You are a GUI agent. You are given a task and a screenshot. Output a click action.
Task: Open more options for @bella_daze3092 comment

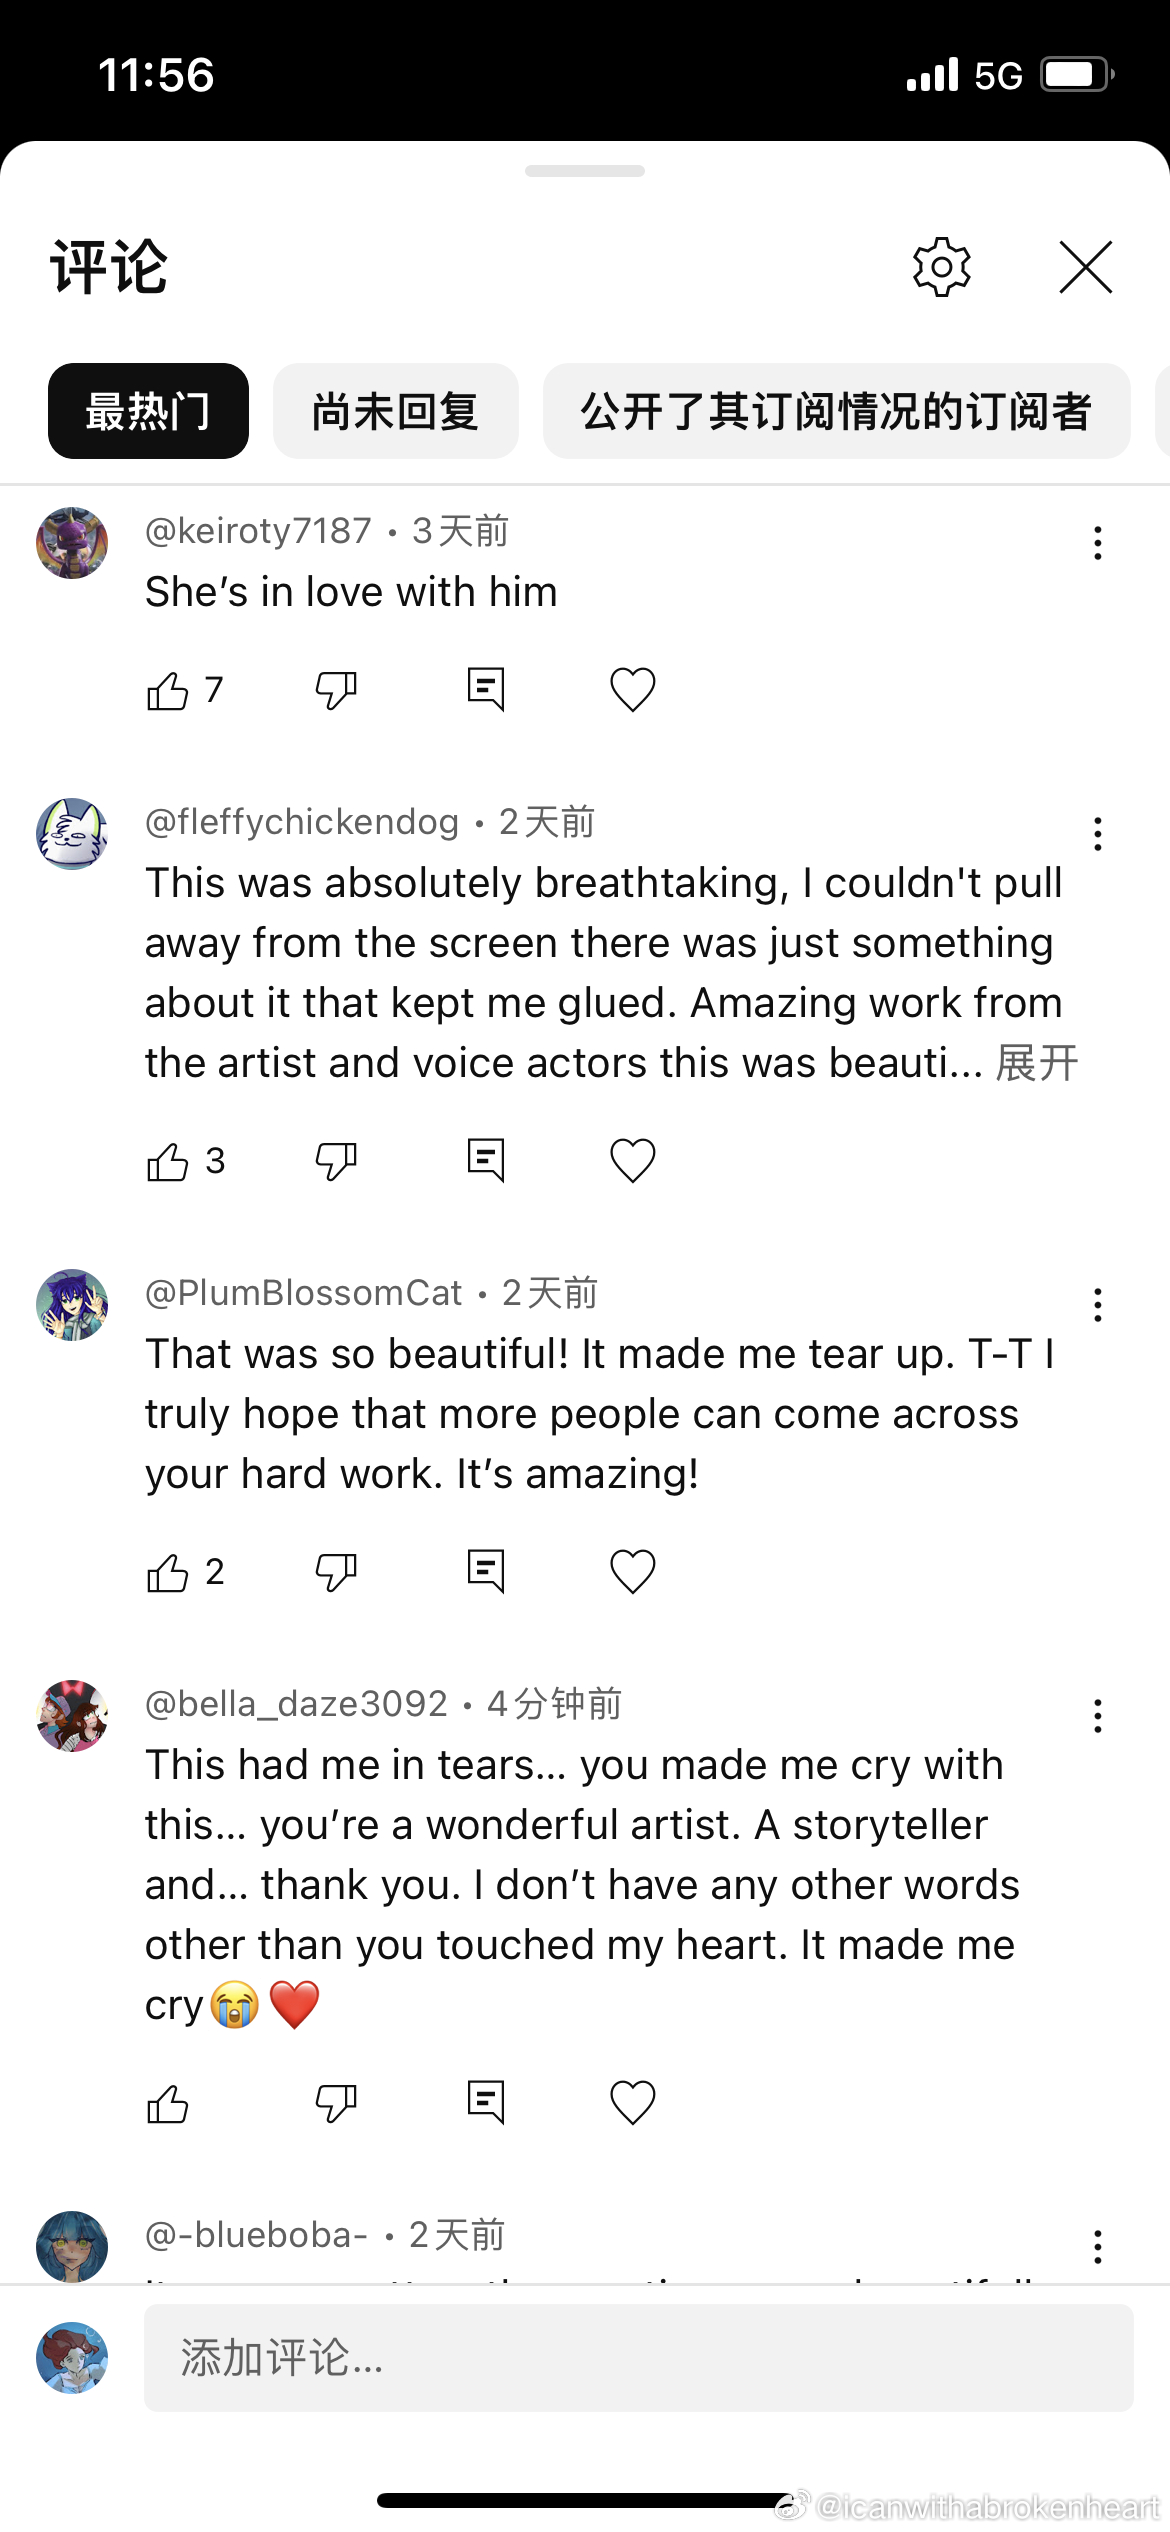(1097, 1716)
